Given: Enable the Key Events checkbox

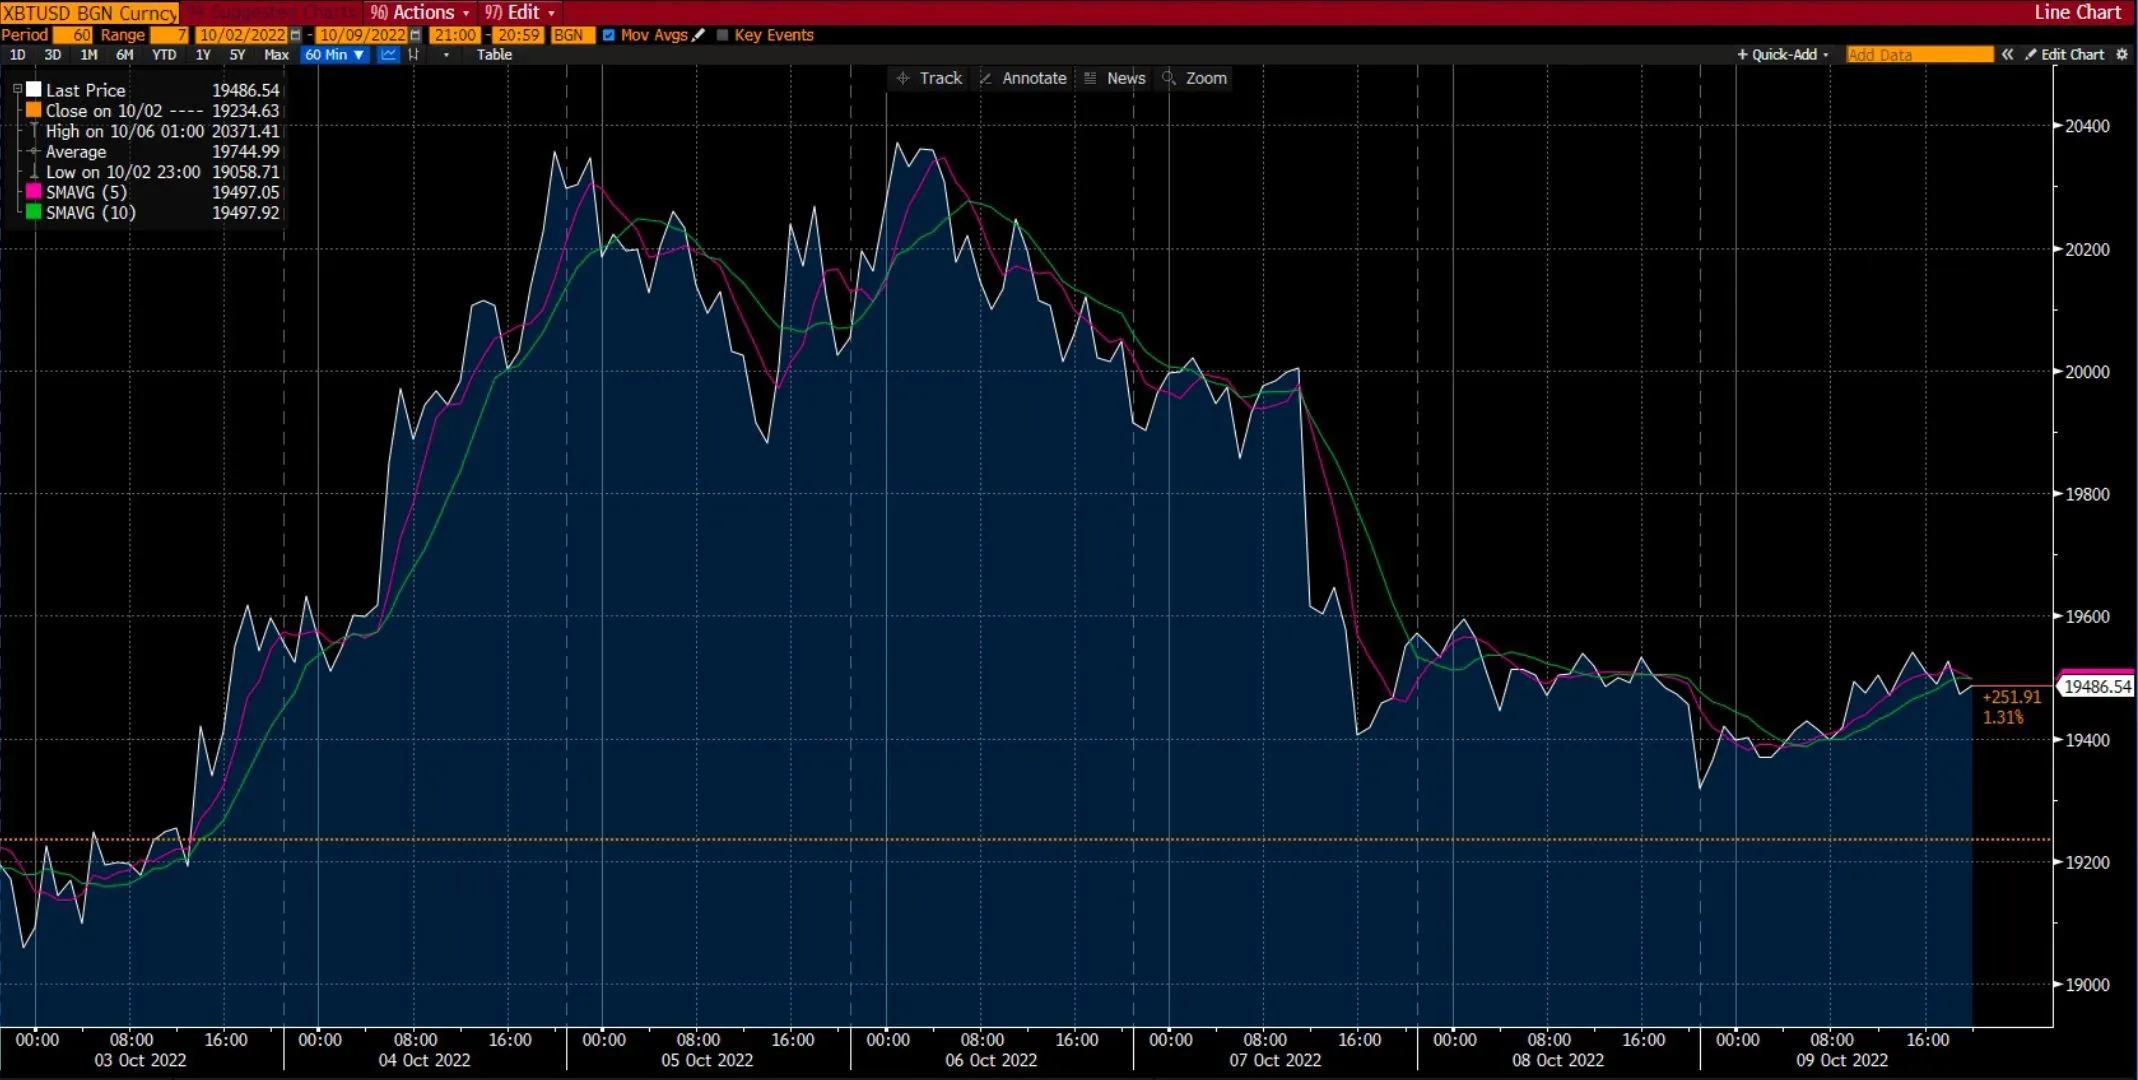Looking at the screenshot, I should (x=722, y=34).
